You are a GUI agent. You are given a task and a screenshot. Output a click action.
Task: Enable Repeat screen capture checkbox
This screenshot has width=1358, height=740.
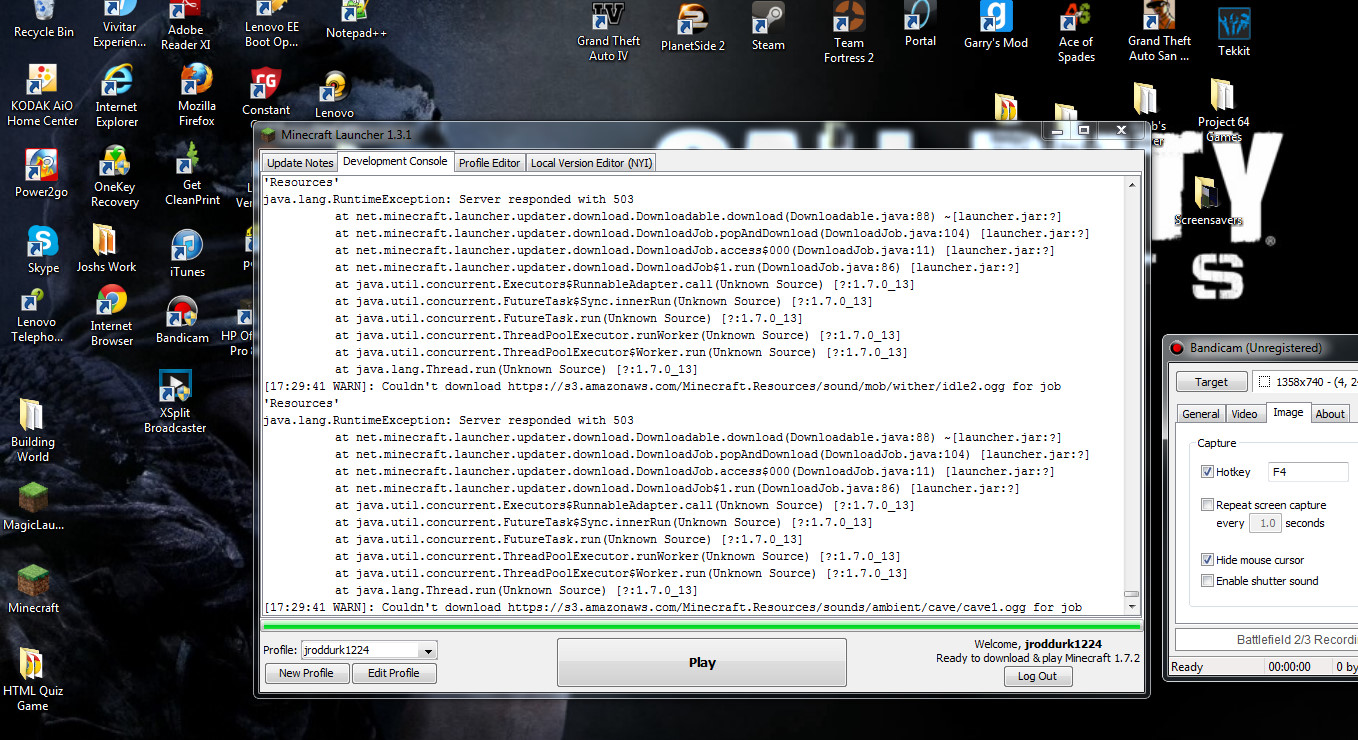click(1207, 505)
